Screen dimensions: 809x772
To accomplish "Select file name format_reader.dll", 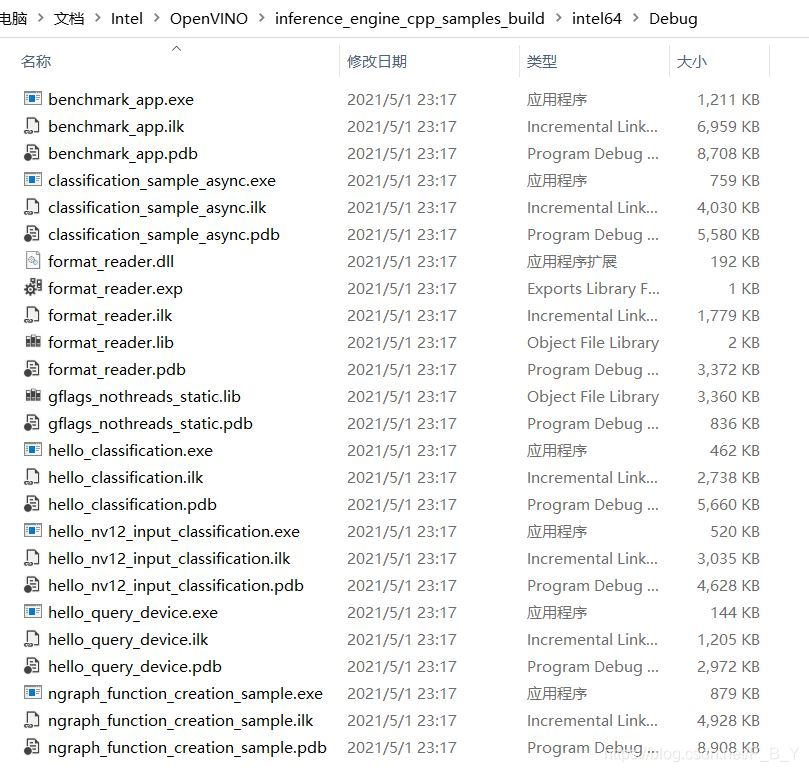I will point(111,261).
